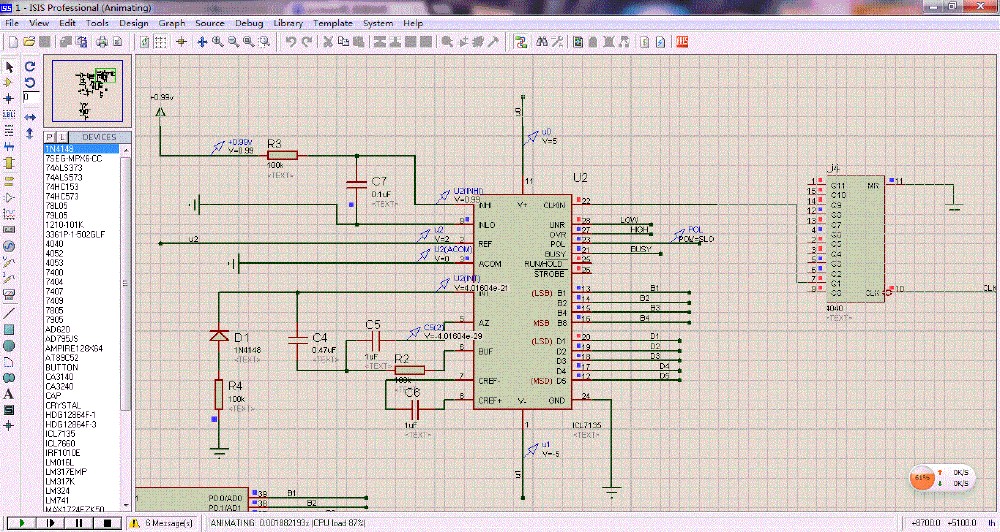
Task: Click the Rotate Clockwise icon
Action: pos(30,66)
